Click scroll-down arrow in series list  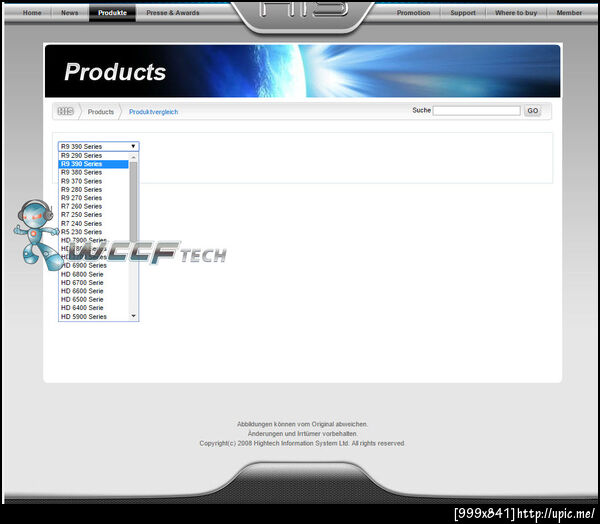click(x=134, y=316)
